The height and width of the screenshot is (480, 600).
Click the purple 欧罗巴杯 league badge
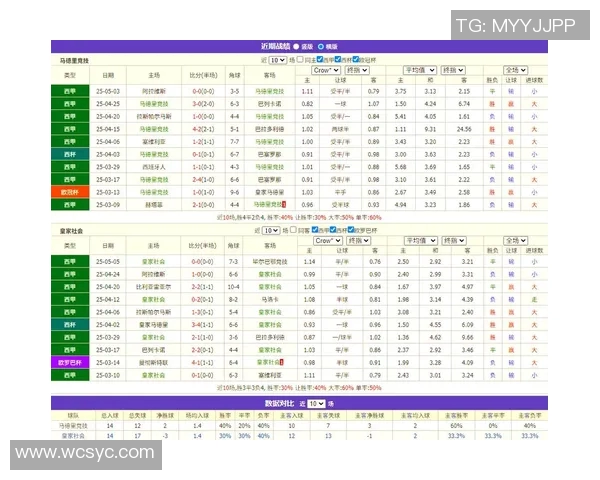coord(69,362)
